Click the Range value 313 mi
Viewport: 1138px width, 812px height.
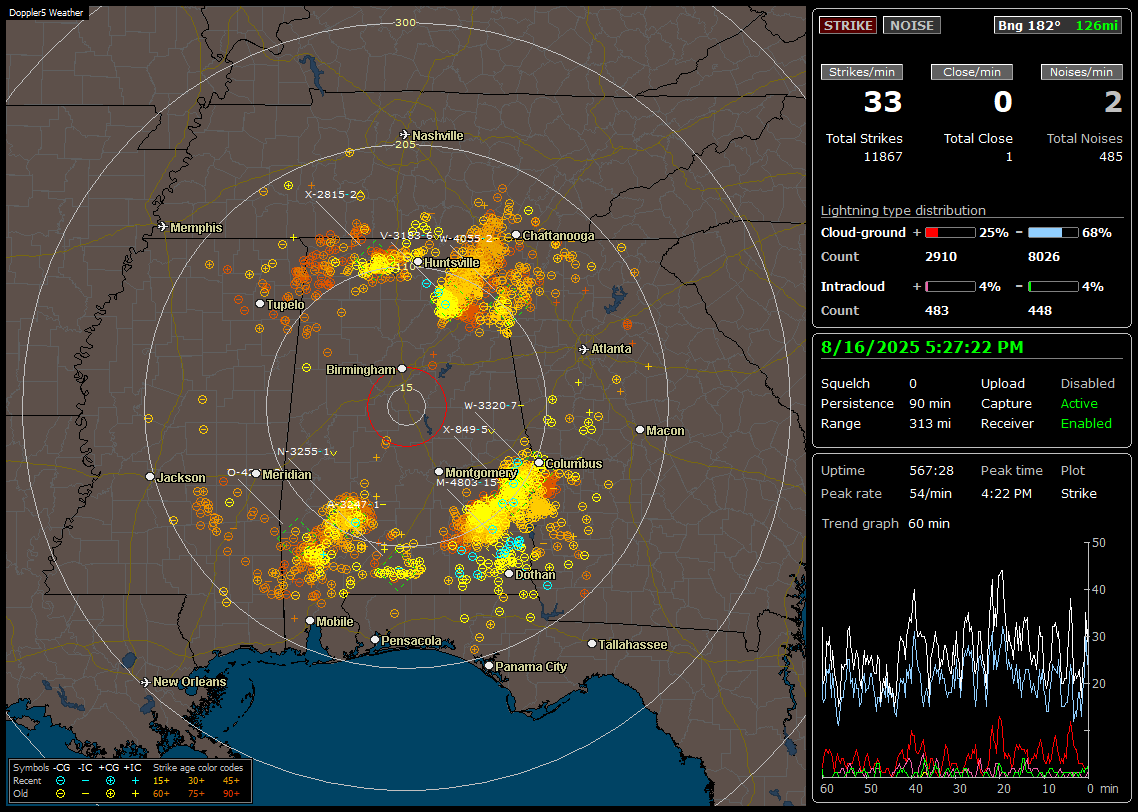coord(930,423)
